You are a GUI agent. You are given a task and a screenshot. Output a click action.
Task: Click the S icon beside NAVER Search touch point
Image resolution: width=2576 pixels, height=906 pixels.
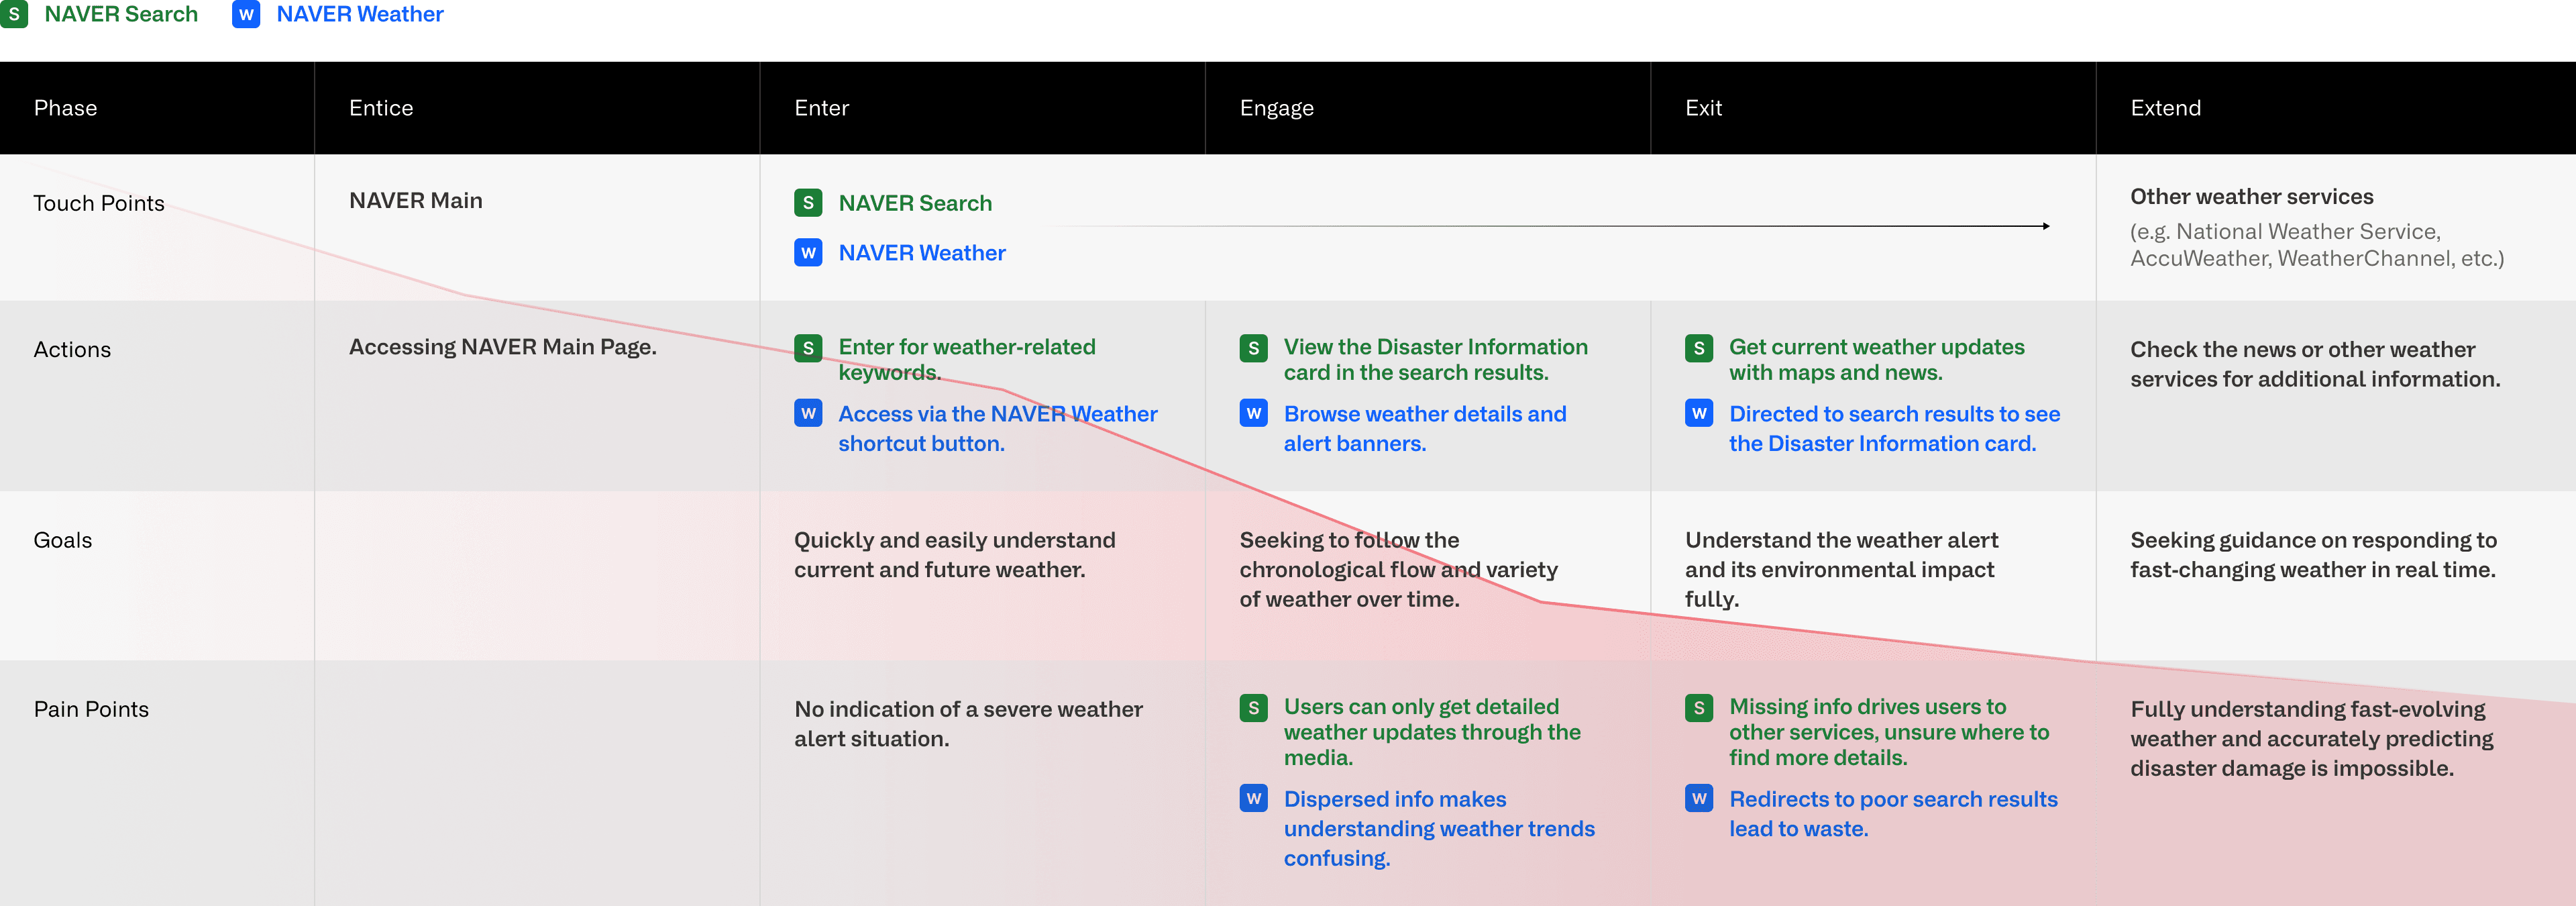pyautogui.click(x=808, y=203)
